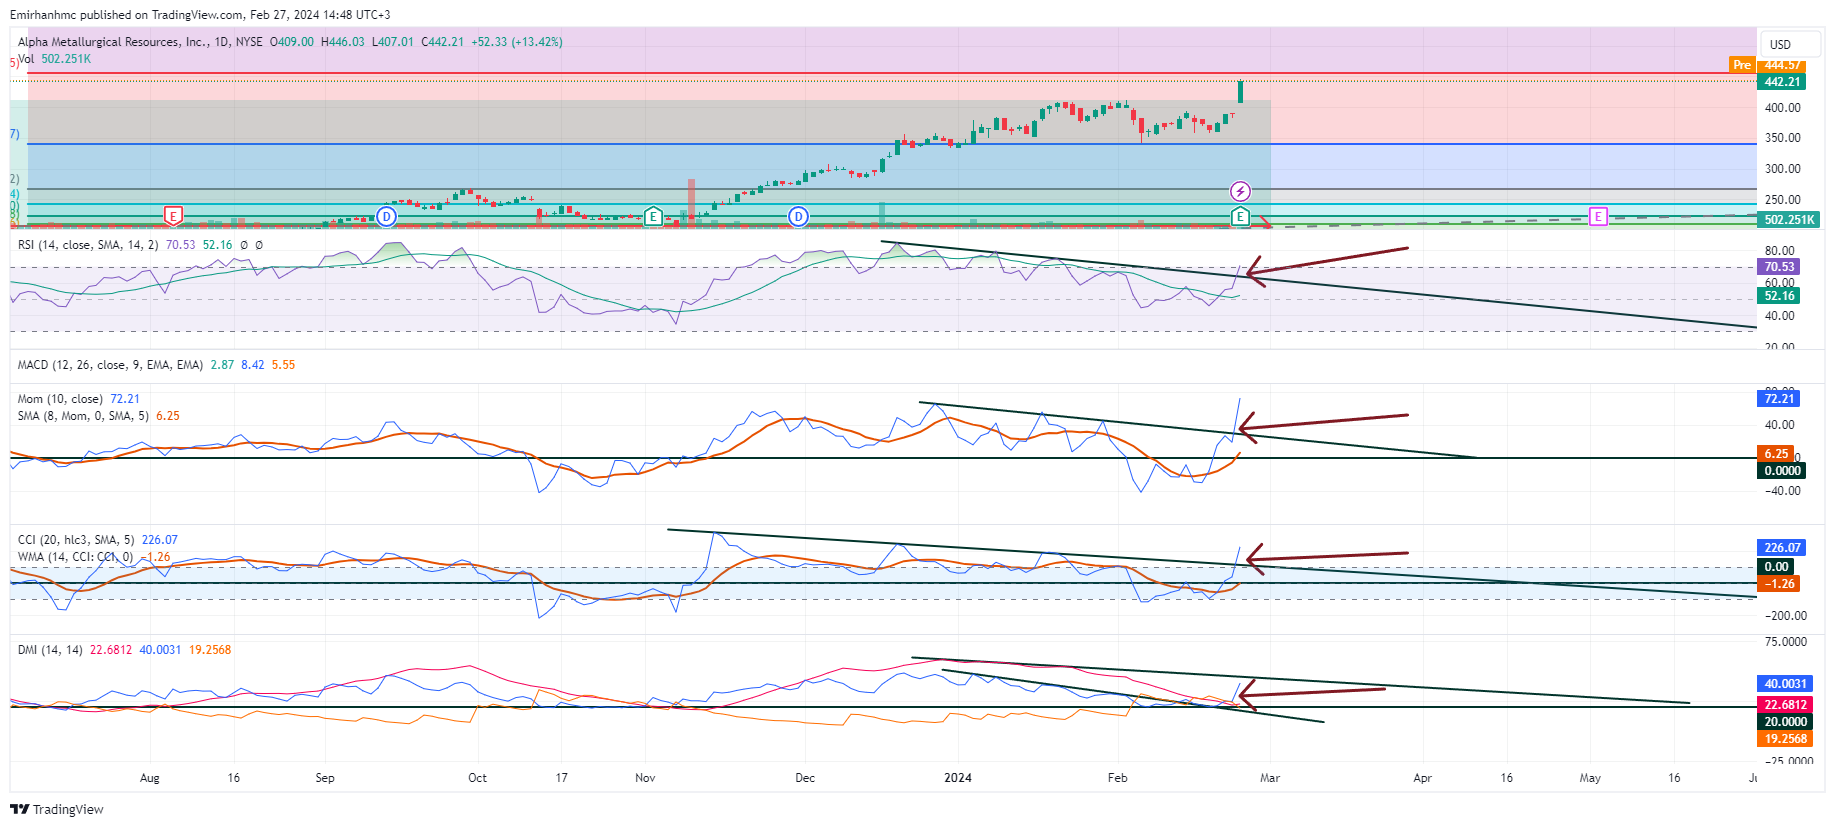Click the 70.53 RSI value label

tap(1779, 267)
